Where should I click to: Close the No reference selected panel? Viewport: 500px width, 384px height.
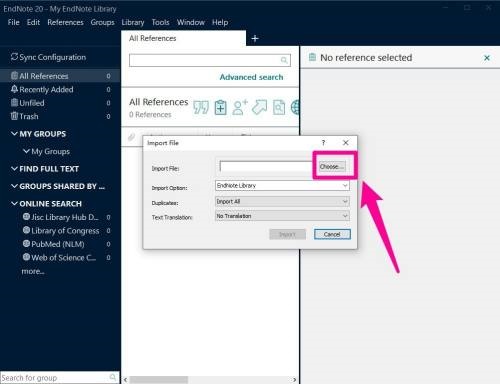[487, 58]
